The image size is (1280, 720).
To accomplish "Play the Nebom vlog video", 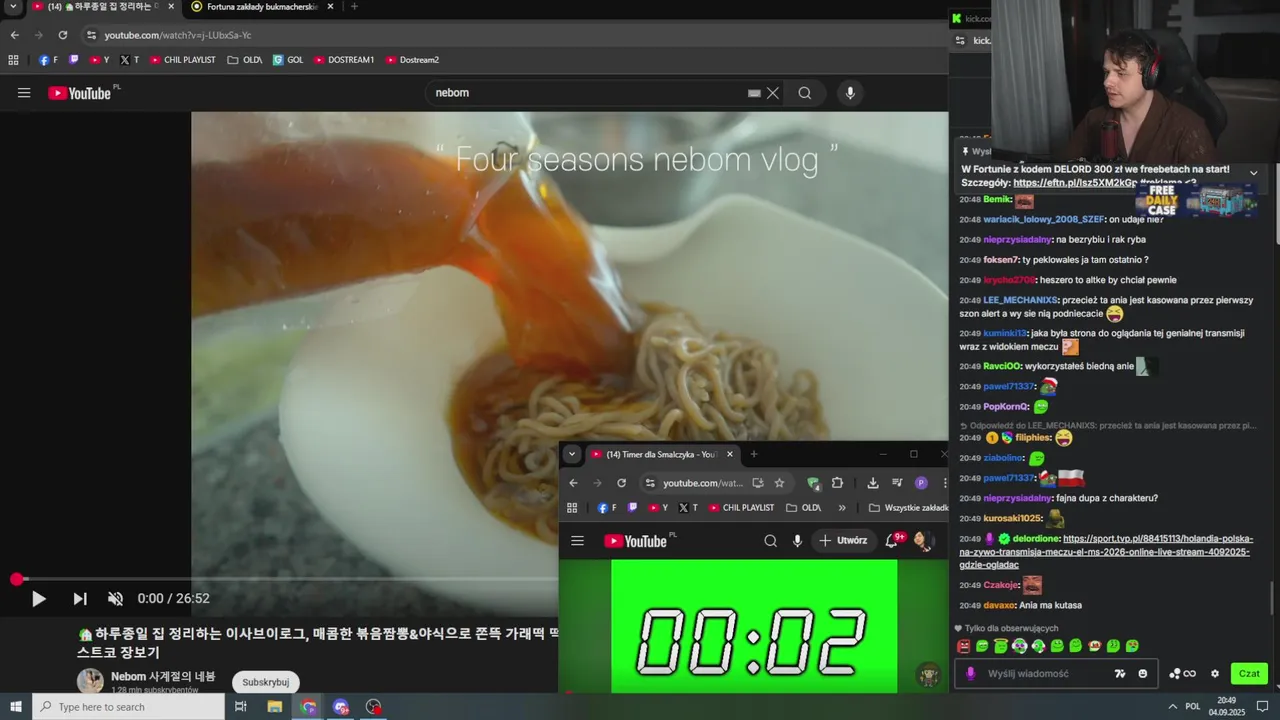I will (38, 599).
